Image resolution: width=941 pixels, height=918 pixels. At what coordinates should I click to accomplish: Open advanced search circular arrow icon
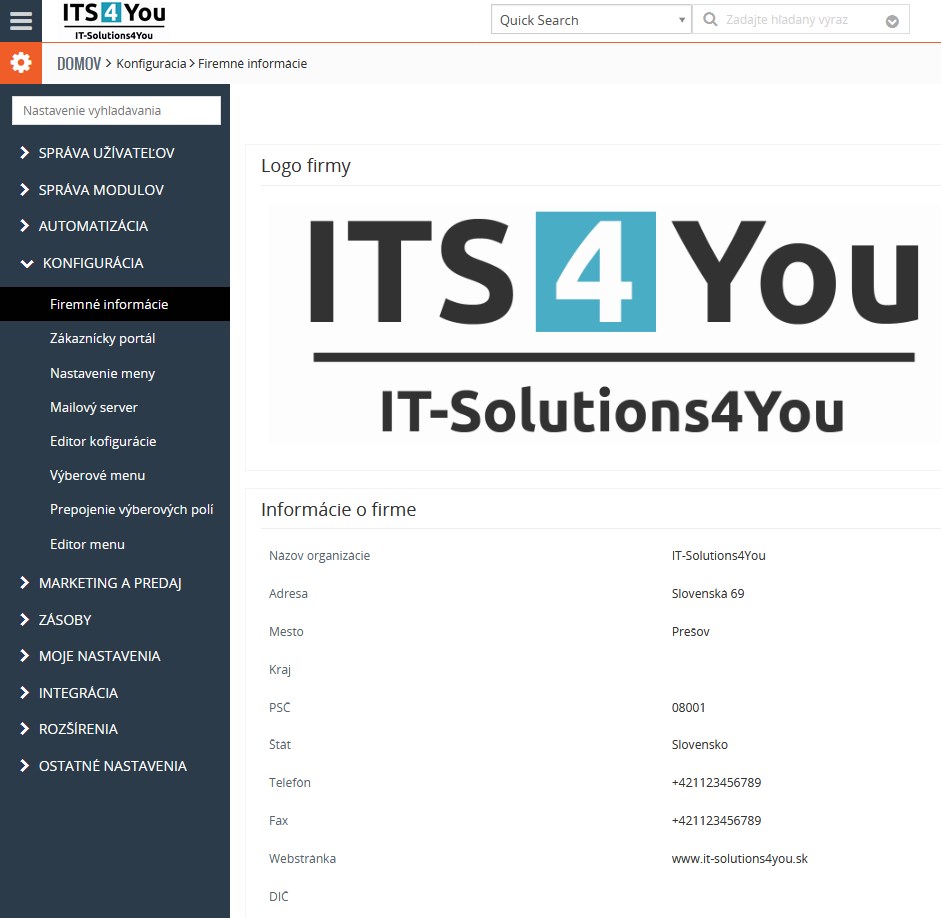coord(892,22)
